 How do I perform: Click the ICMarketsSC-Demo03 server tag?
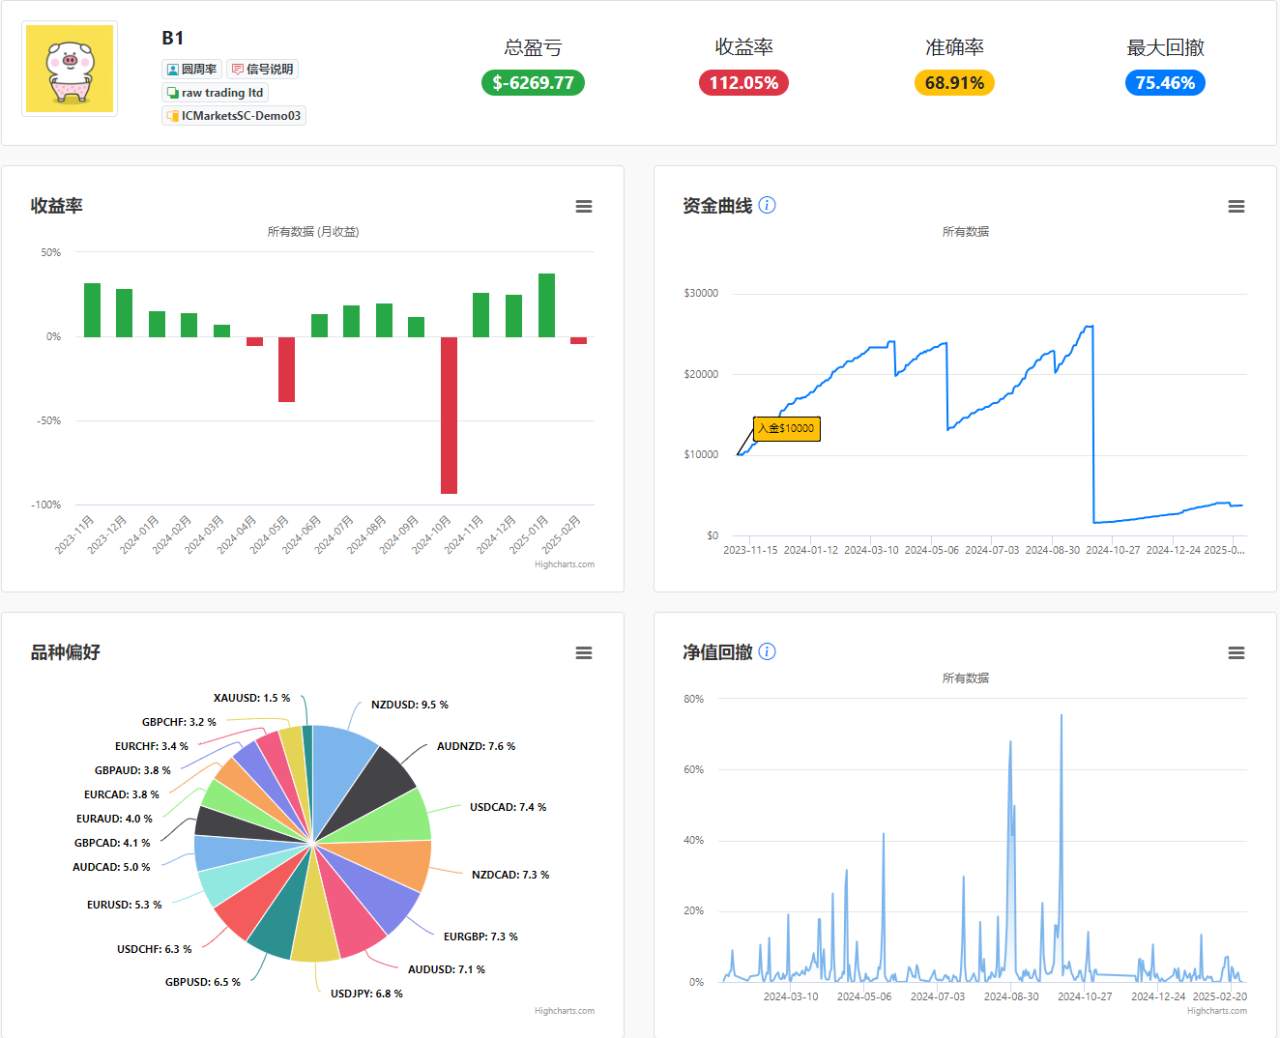(x=234, y=116)
